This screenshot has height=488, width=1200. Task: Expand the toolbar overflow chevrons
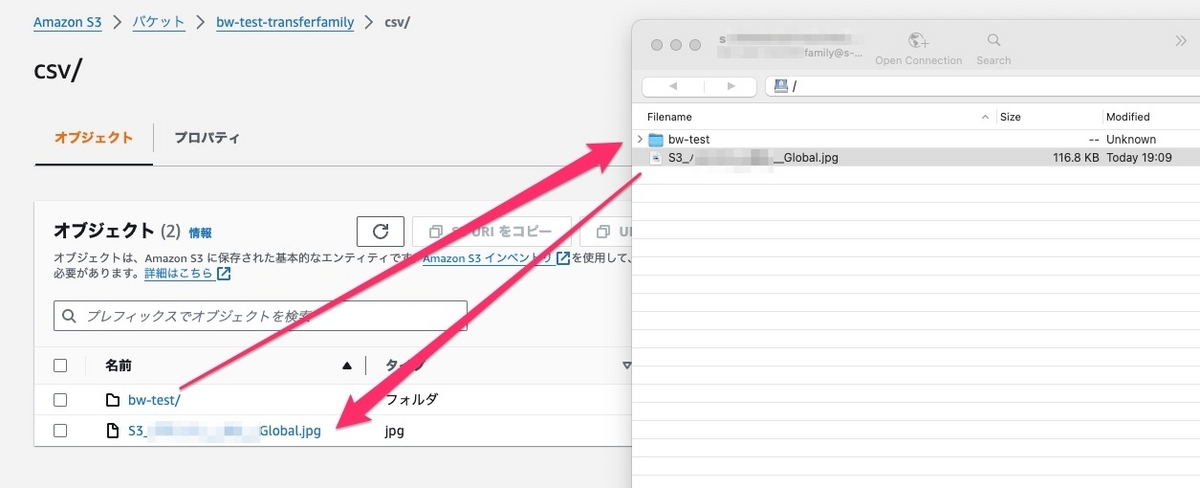[x=1180, y=41]
